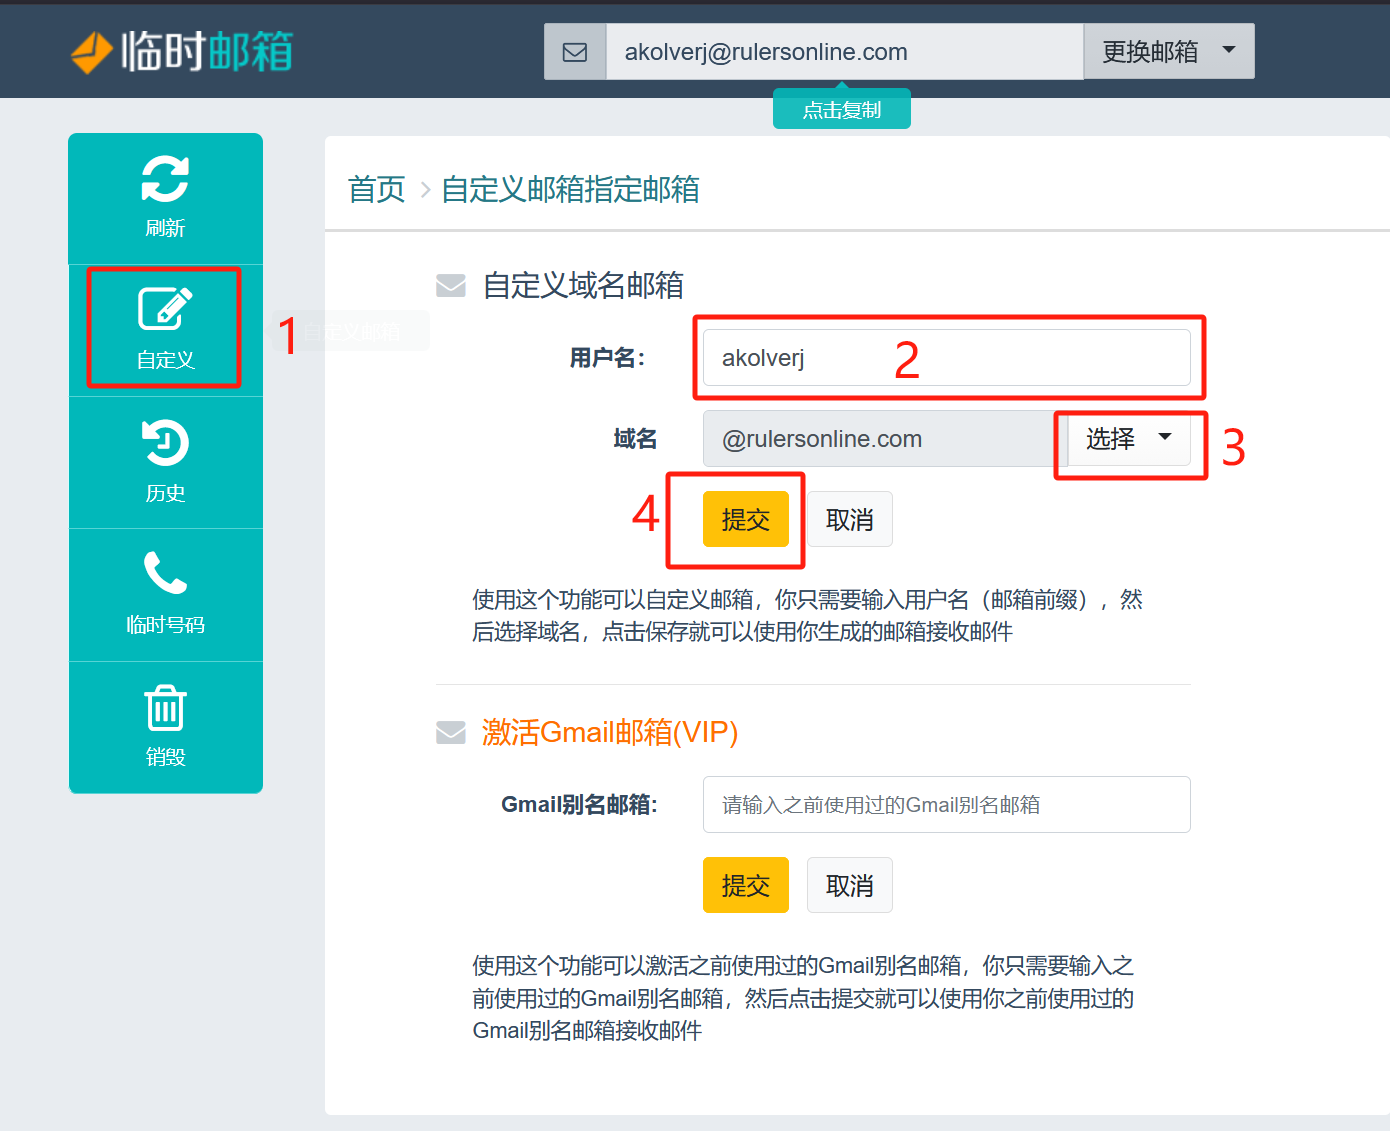Click the envelope icon next to 自定义域名邮箱

click(x=450, y=285)
